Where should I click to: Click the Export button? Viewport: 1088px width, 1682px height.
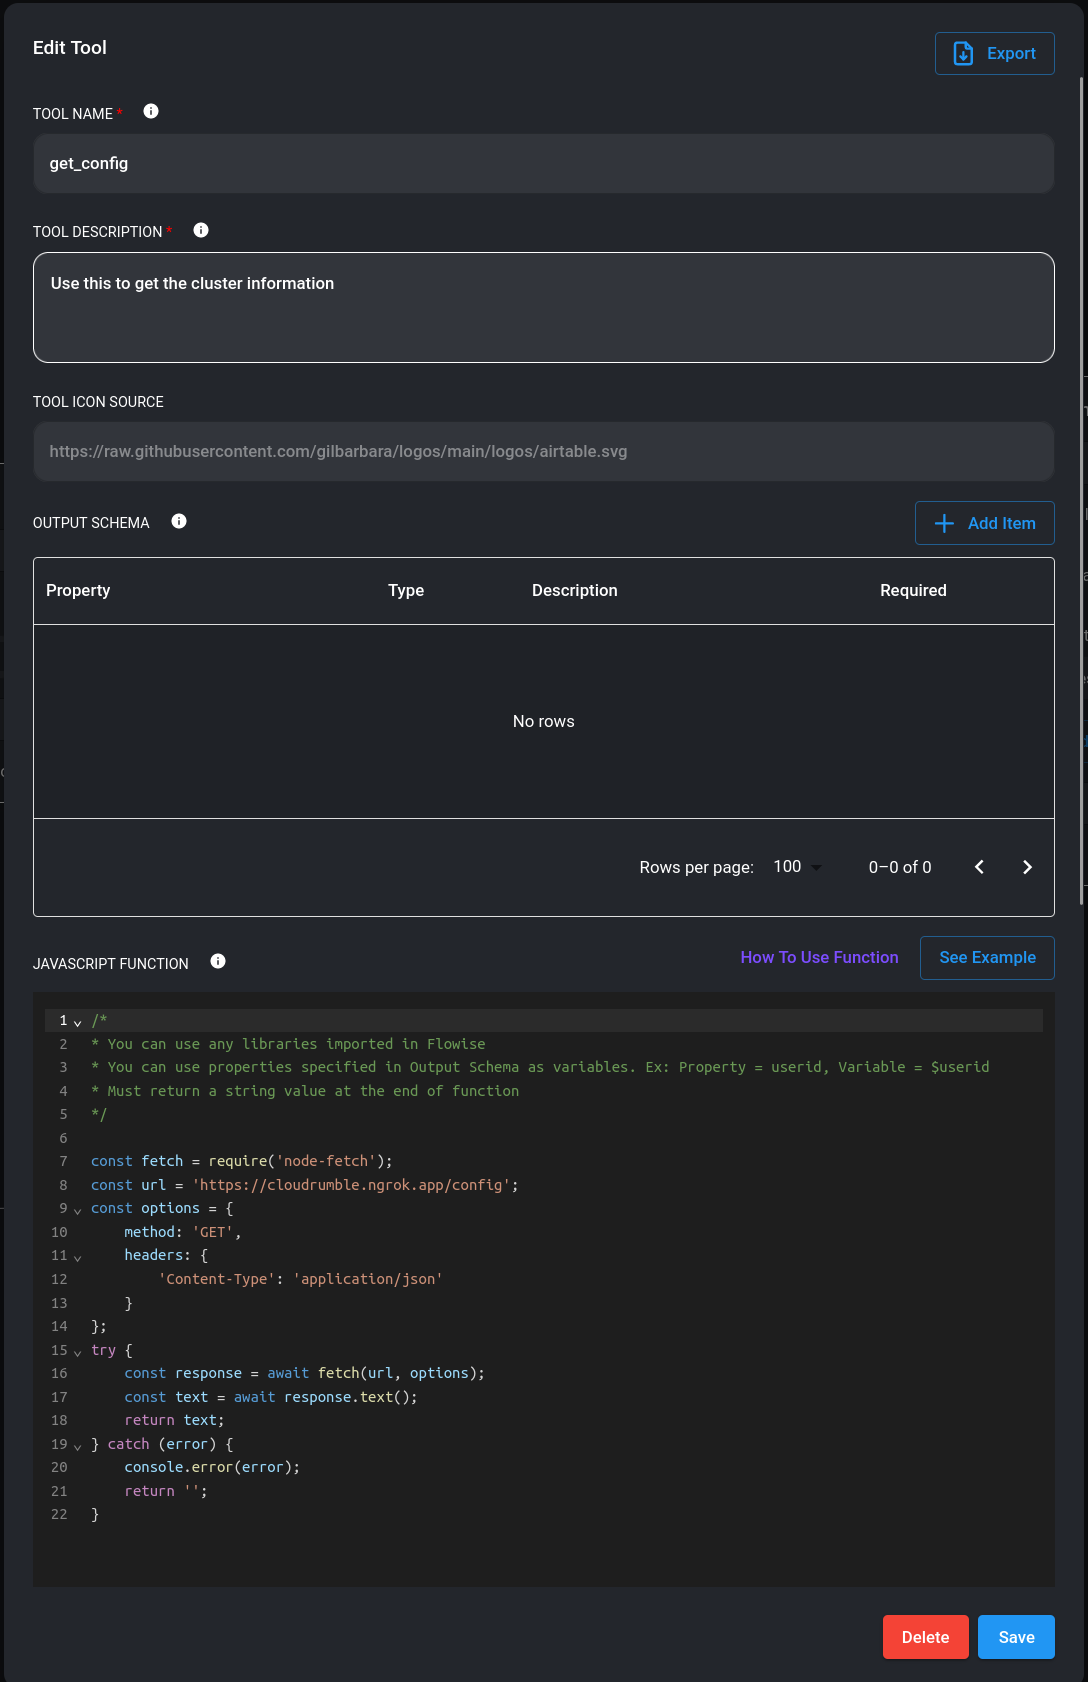(994, 54)
